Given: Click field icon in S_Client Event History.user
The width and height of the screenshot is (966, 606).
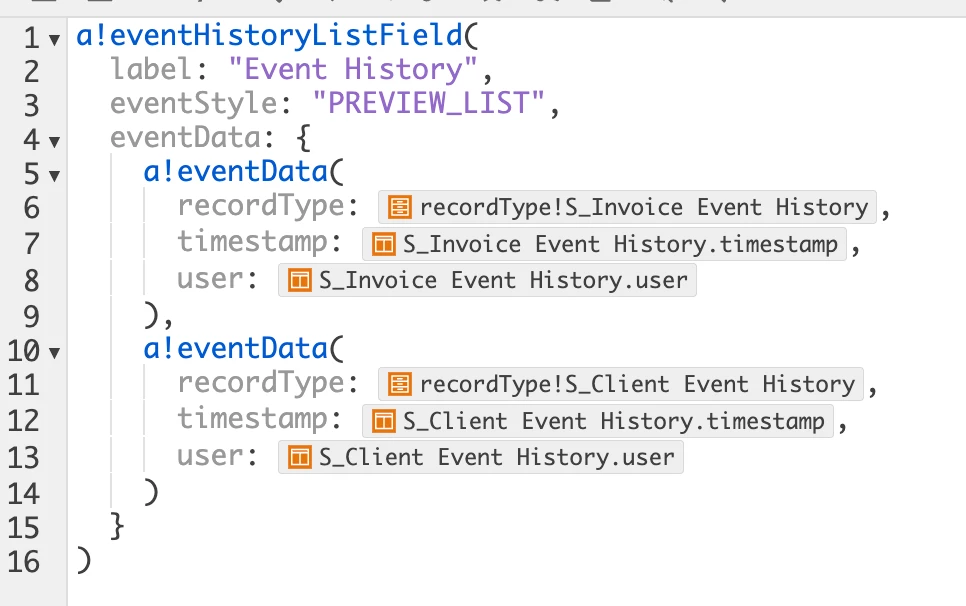Looking at the screenshot, I should coord(299,458).
